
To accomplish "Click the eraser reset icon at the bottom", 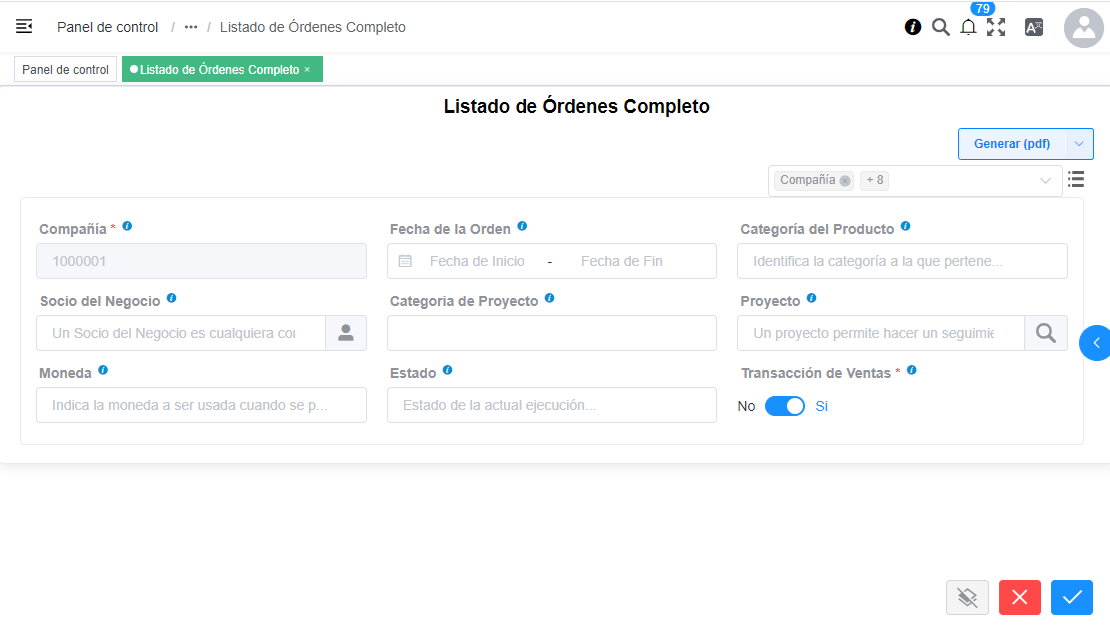I will [967, 597].
